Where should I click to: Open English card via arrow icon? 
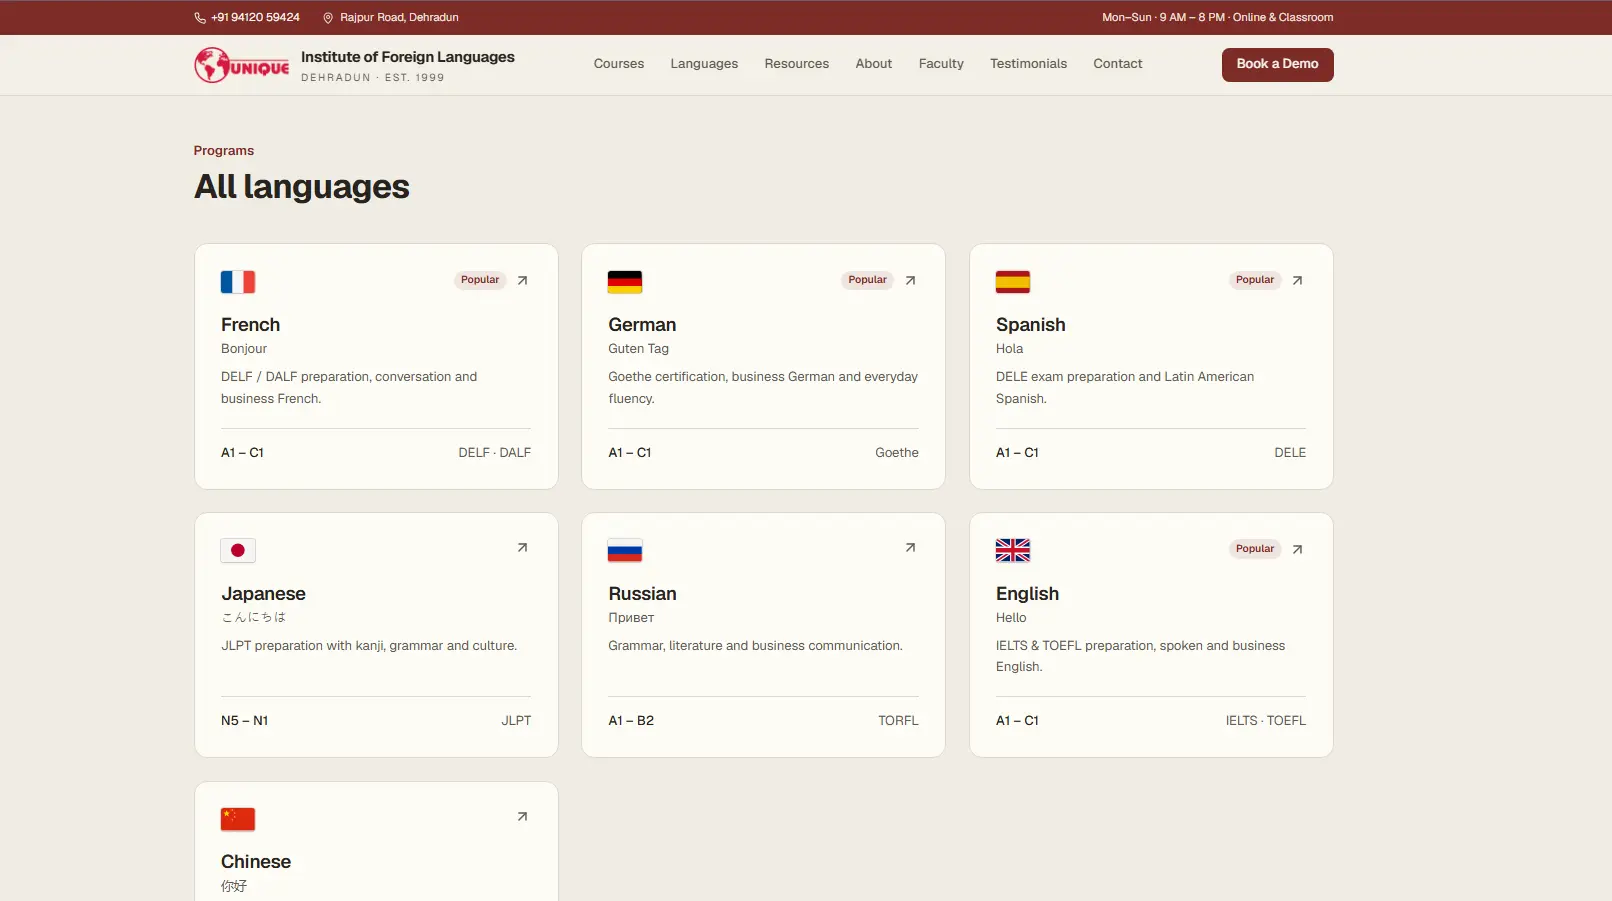(x=1297, y=550)
